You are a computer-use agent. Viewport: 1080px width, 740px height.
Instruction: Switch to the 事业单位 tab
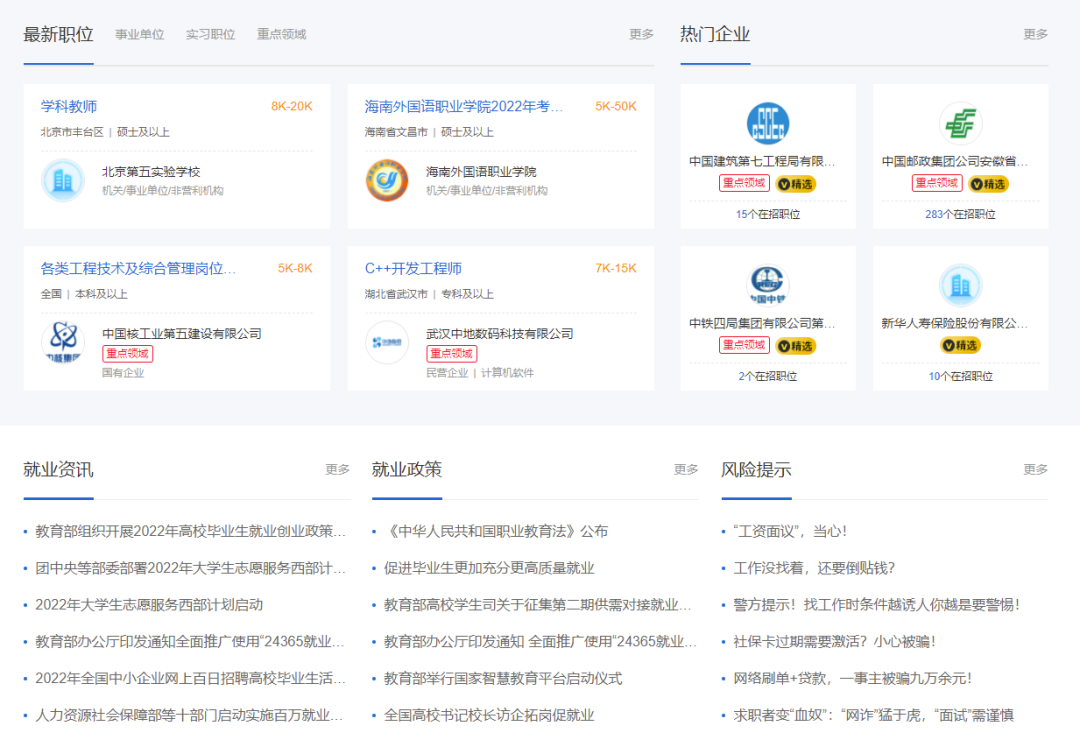point(140,34)
